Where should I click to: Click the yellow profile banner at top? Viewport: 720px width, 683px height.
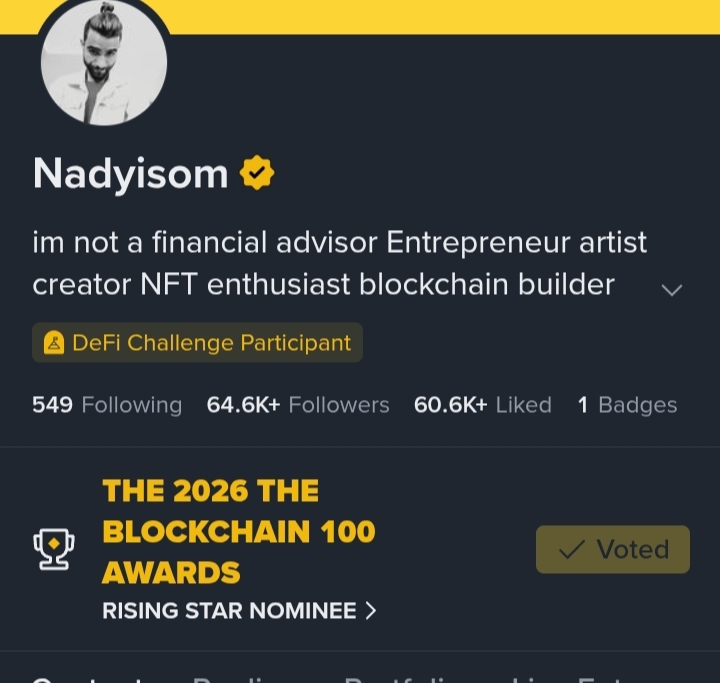[444, 17]
